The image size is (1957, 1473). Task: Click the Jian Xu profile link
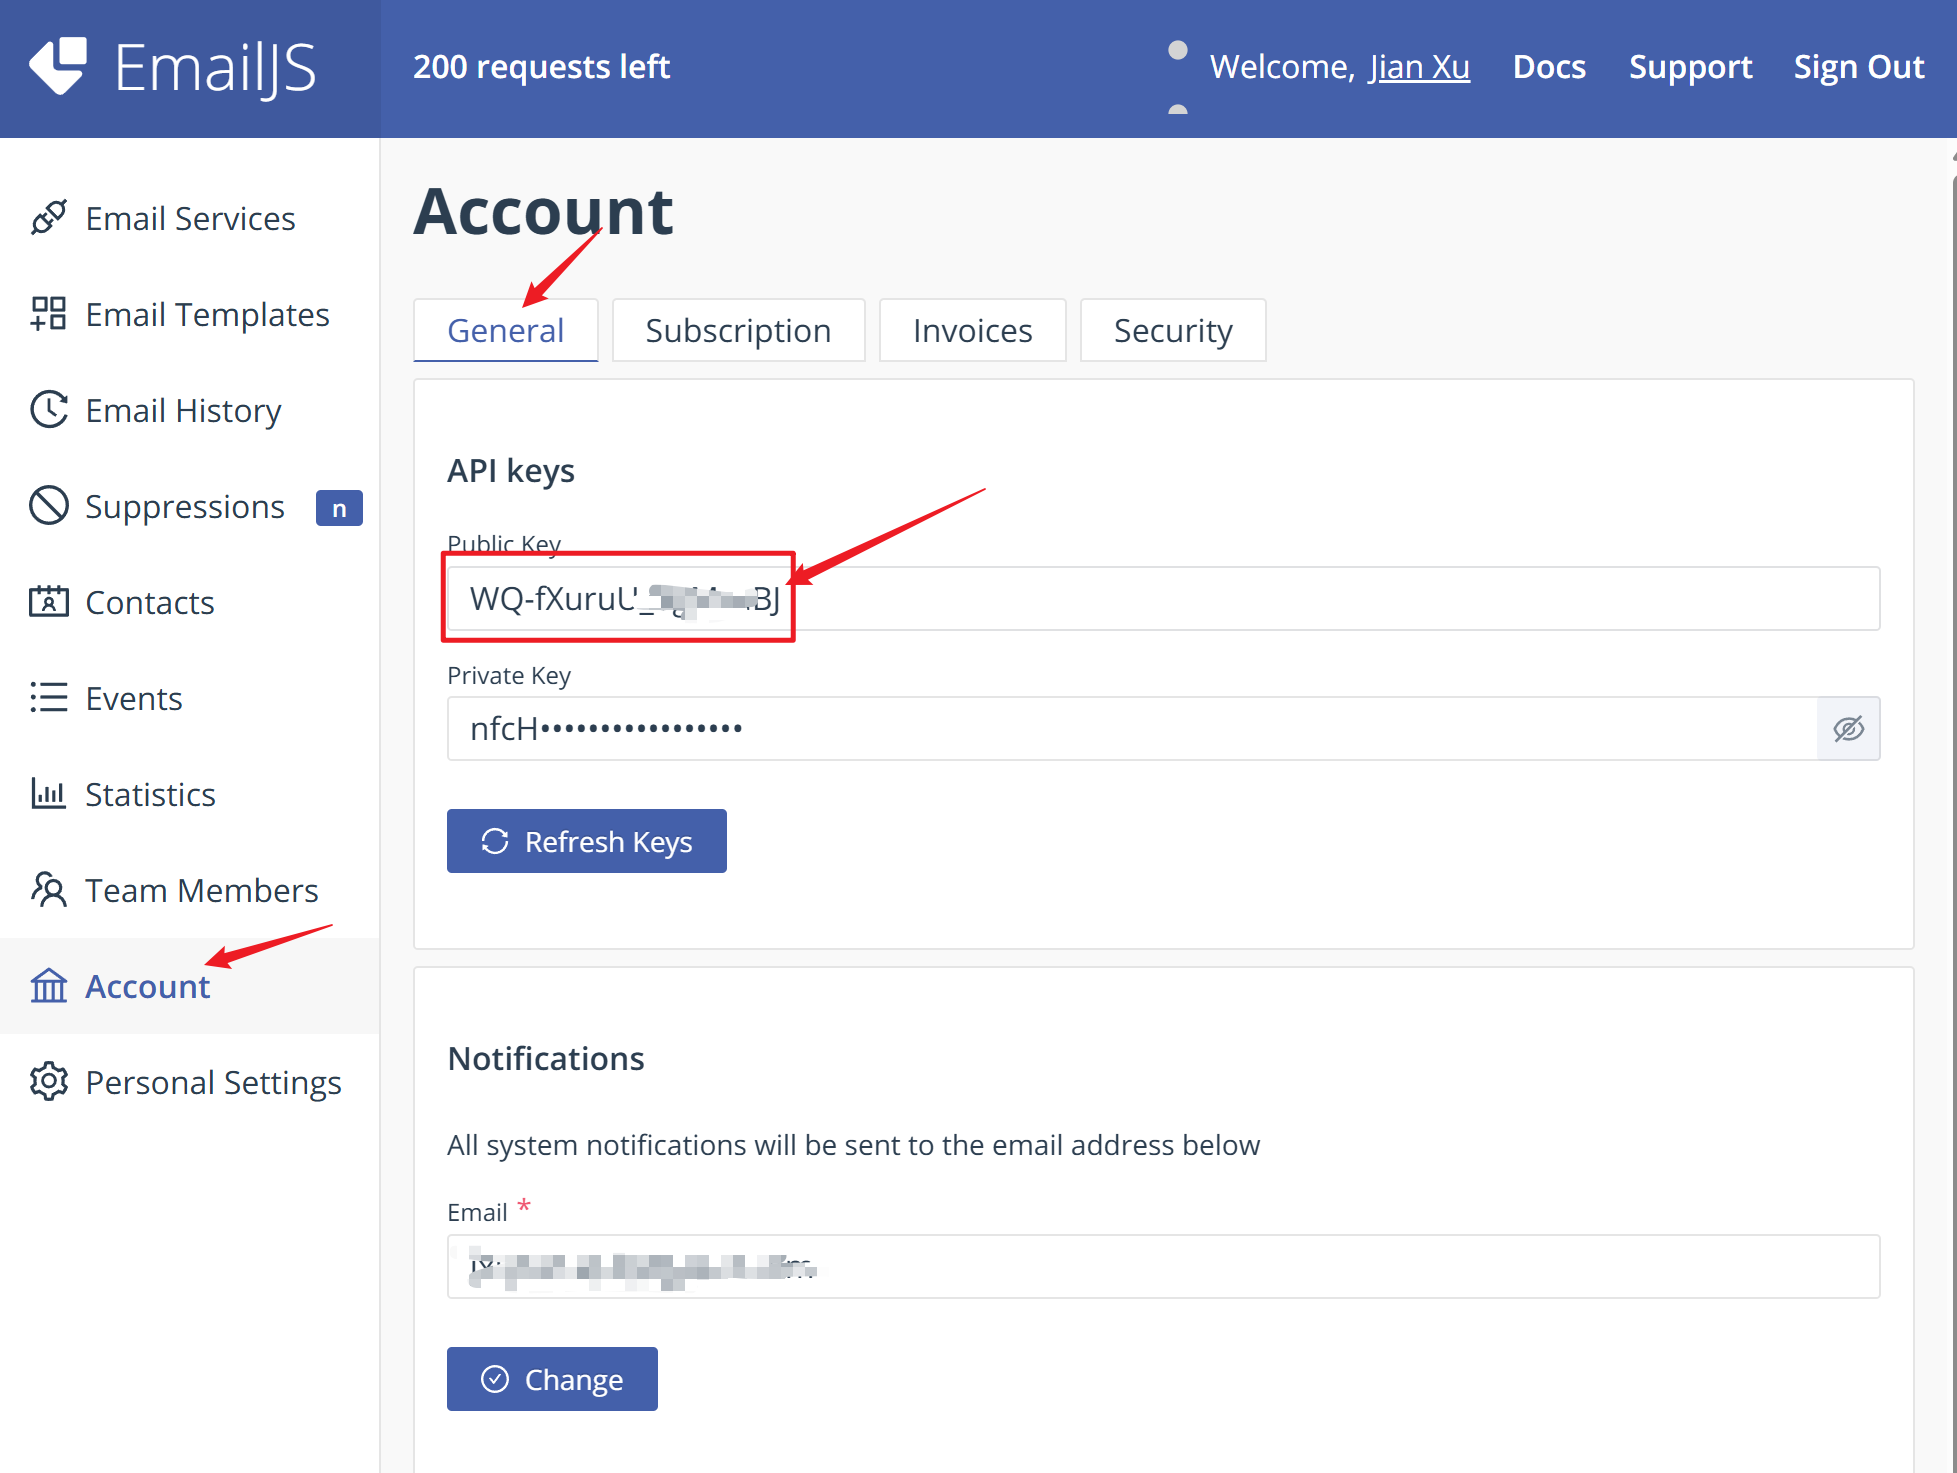[x=1419, y=66]
